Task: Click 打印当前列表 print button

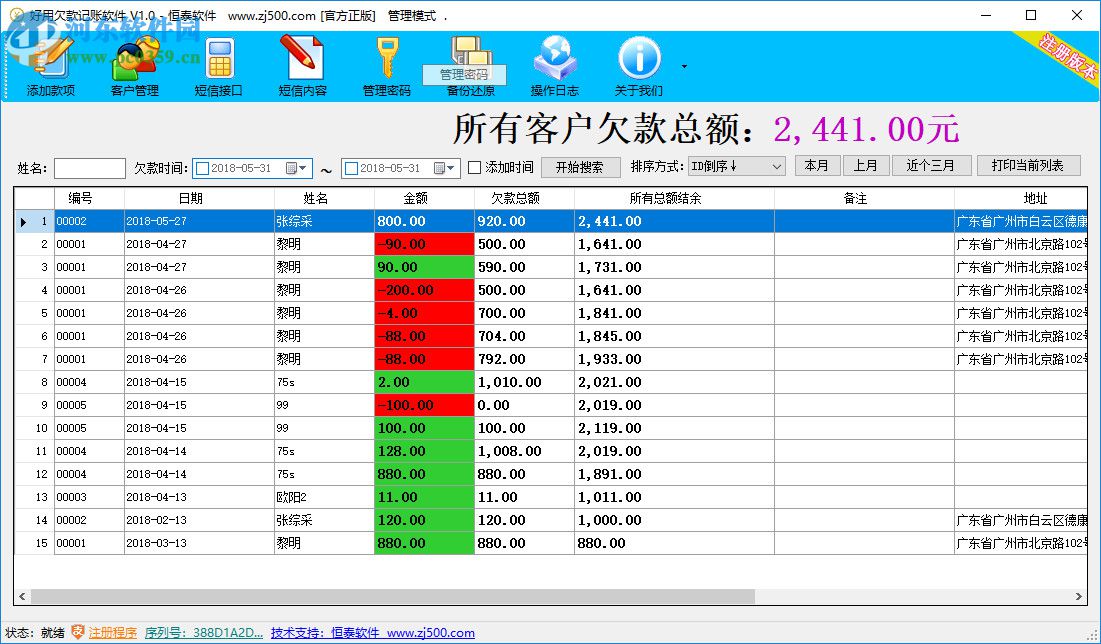Action: [1027, 166]
